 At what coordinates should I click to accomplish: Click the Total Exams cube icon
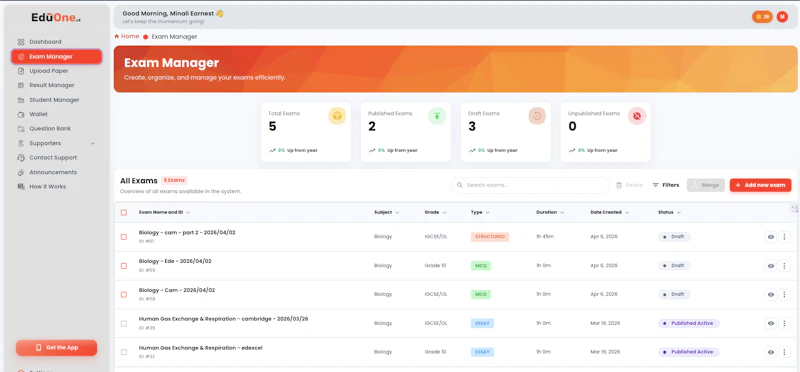[x=337, y=116]
